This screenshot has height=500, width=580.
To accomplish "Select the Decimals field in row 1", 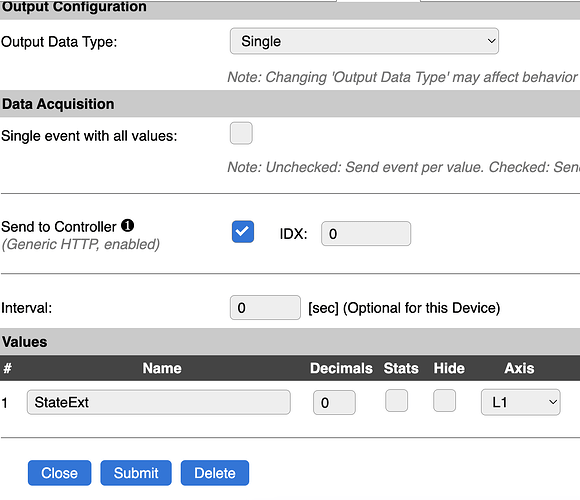I will pos(334,402).
